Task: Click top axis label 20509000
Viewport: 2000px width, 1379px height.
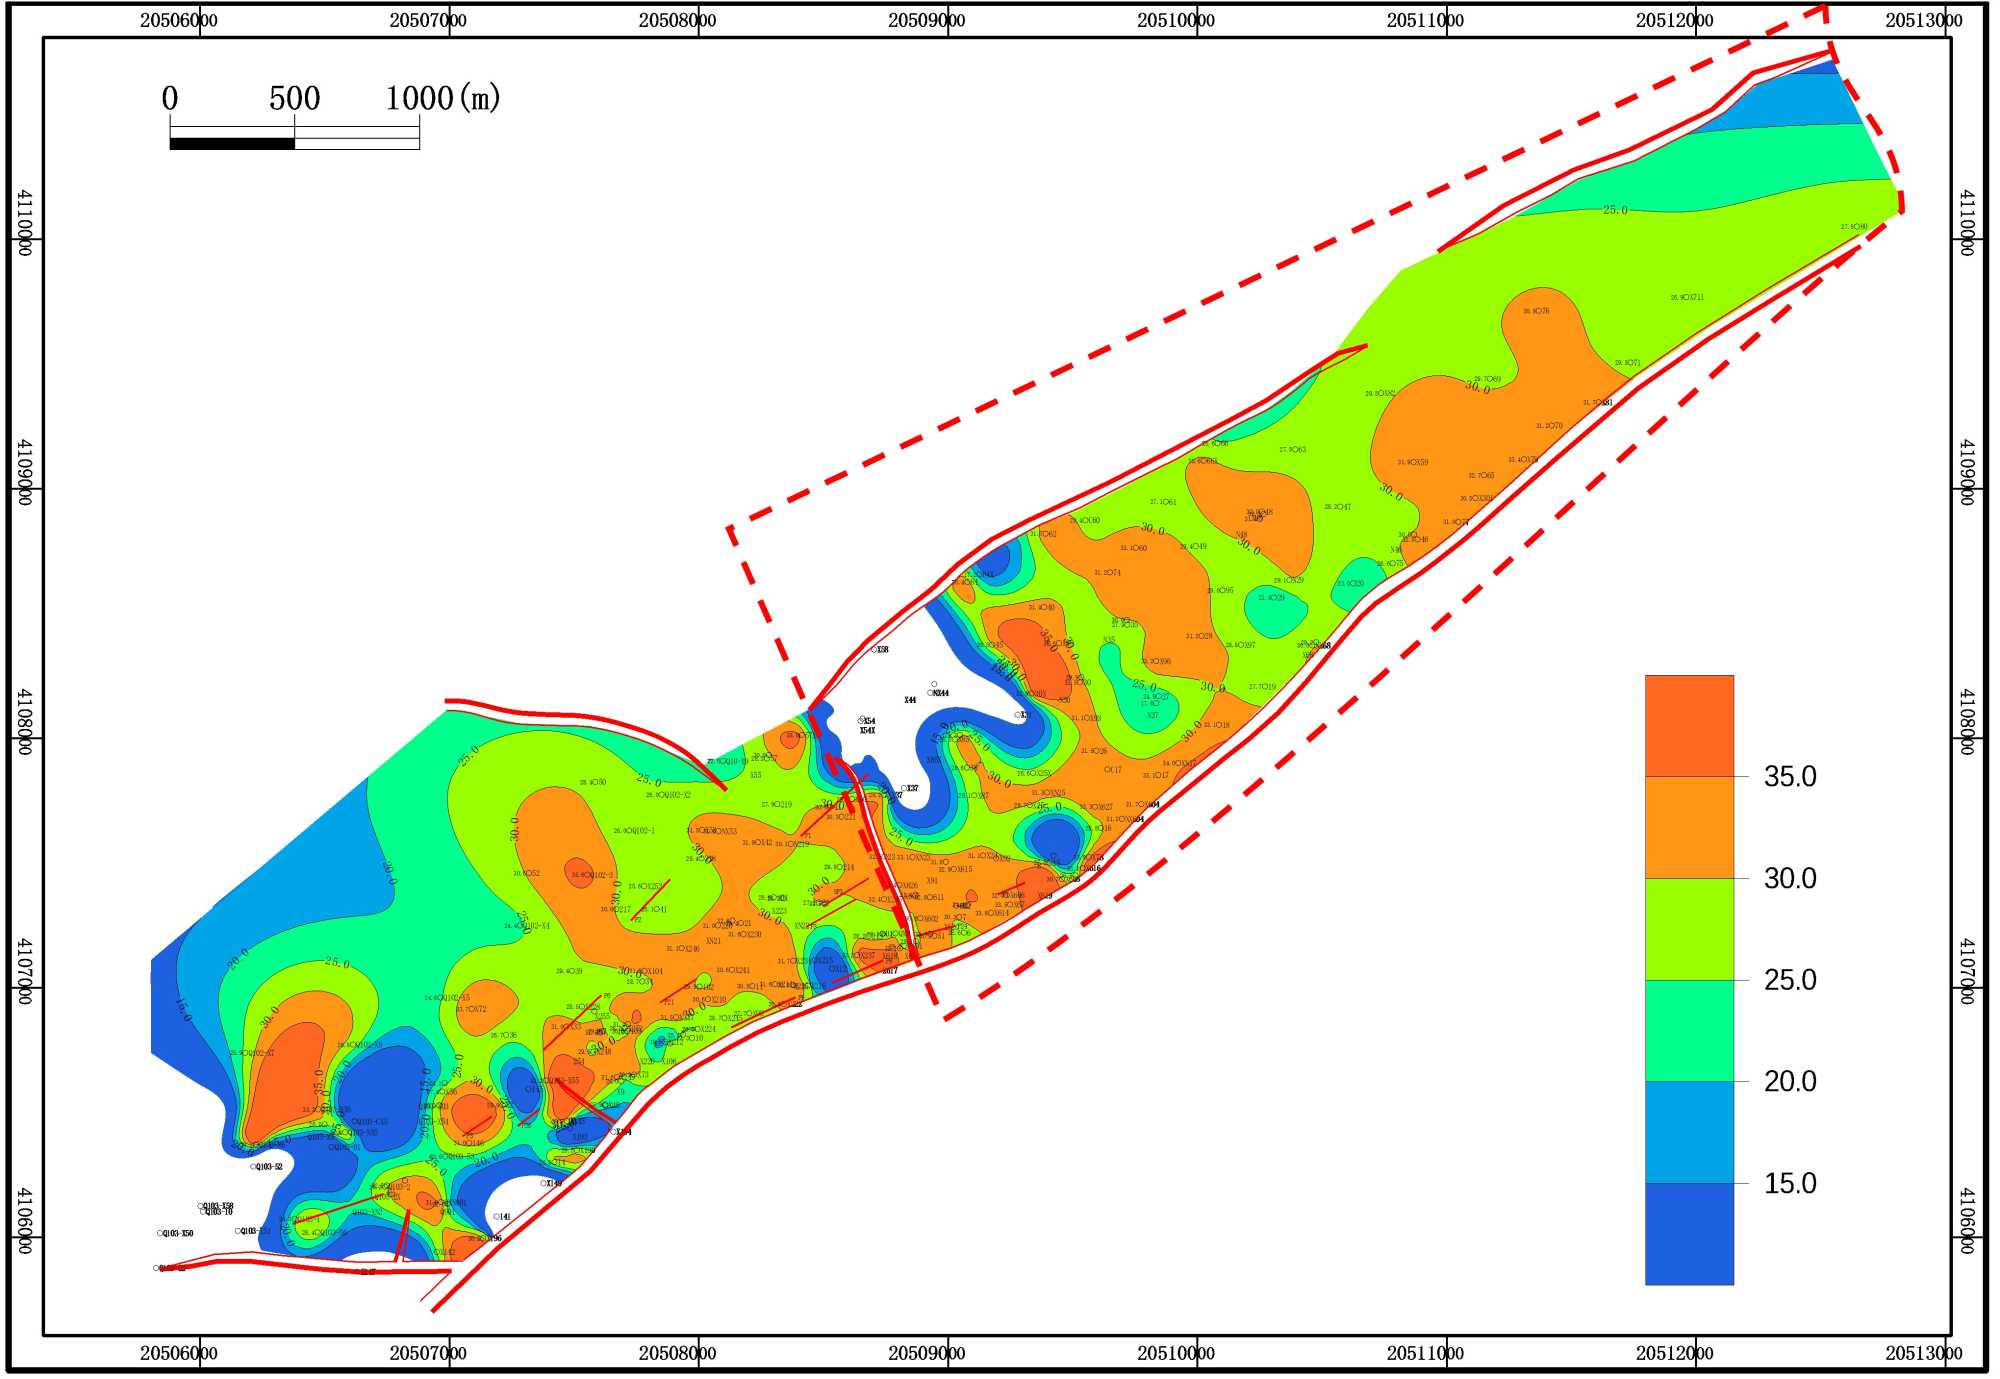Action: tap(928, 21)
